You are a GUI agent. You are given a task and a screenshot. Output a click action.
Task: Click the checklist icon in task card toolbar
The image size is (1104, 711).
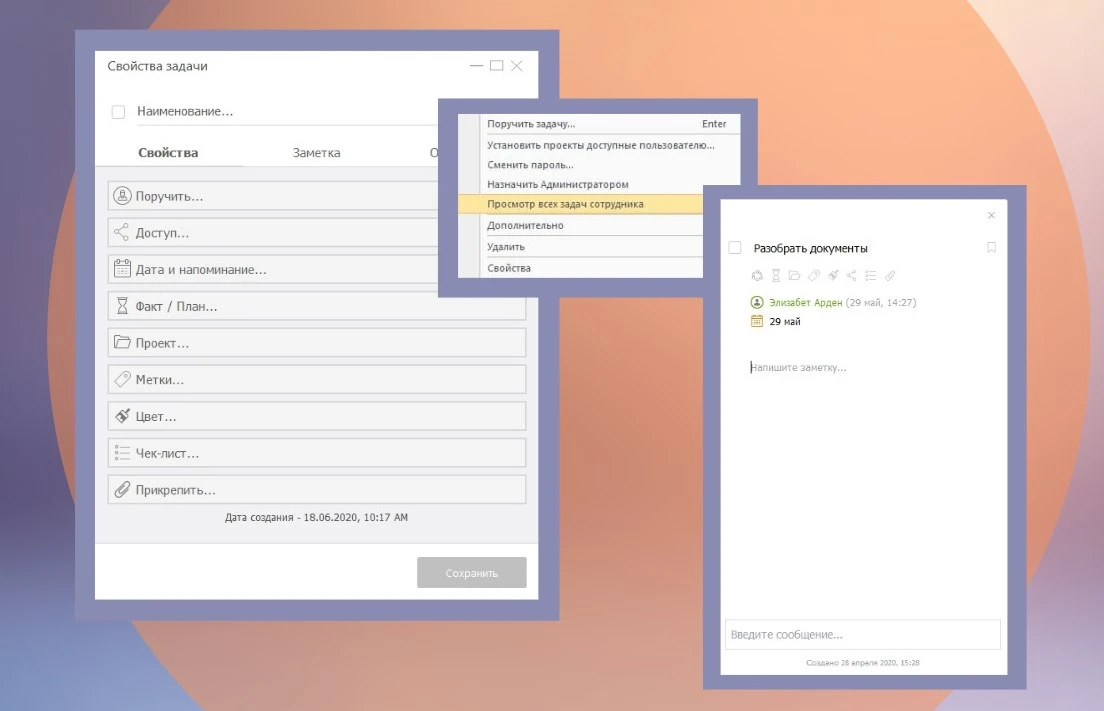click(x=870, y=276)
